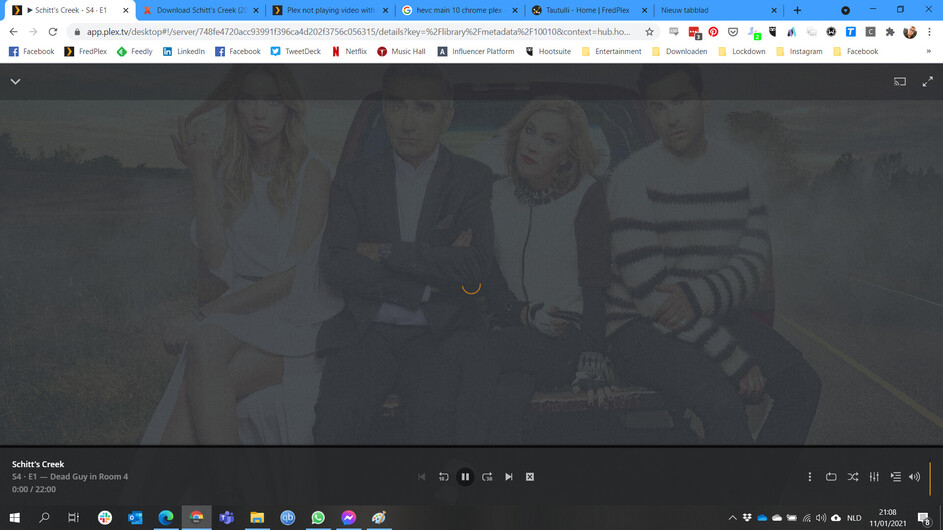
Task: Open Slack from the taskbar
Action: coord(105,517)
